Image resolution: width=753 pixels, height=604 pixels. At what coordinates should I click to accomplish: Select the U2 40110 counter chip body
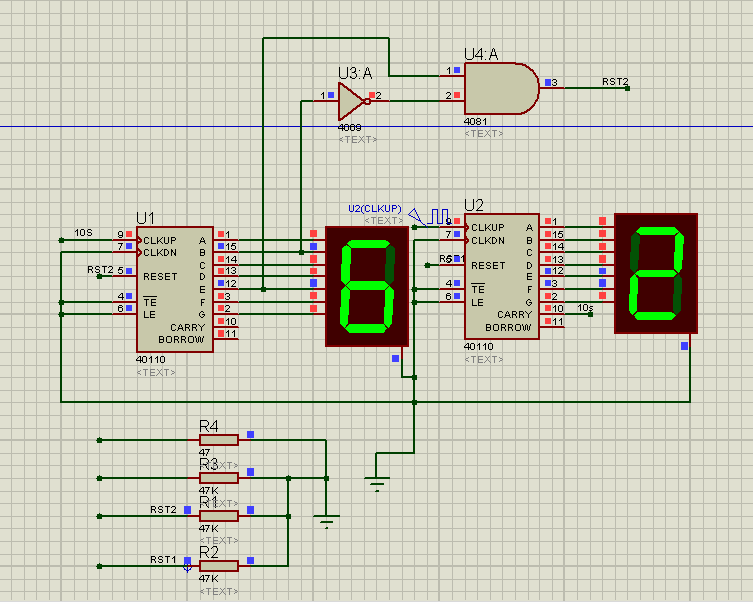(x=502, y=277)
